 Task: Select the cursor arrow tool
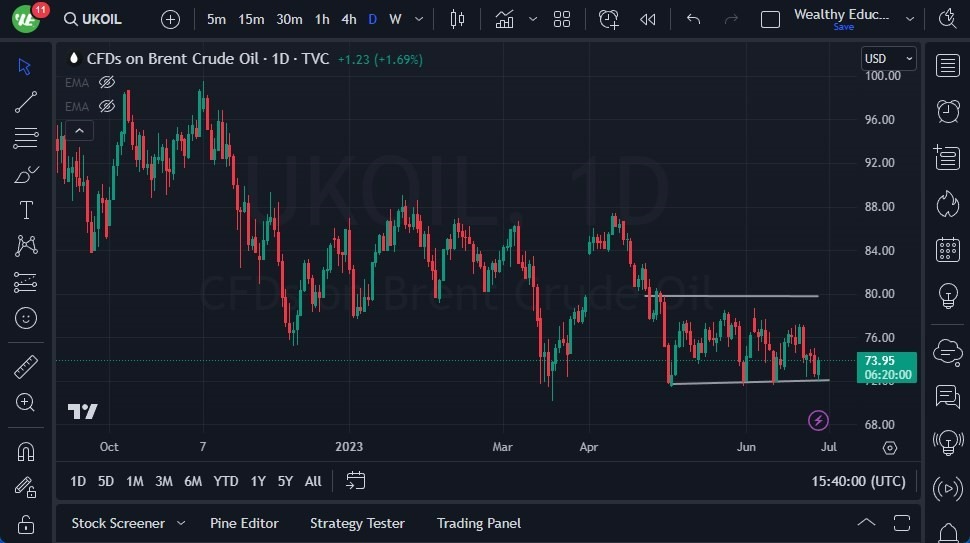tap(25, 66)
